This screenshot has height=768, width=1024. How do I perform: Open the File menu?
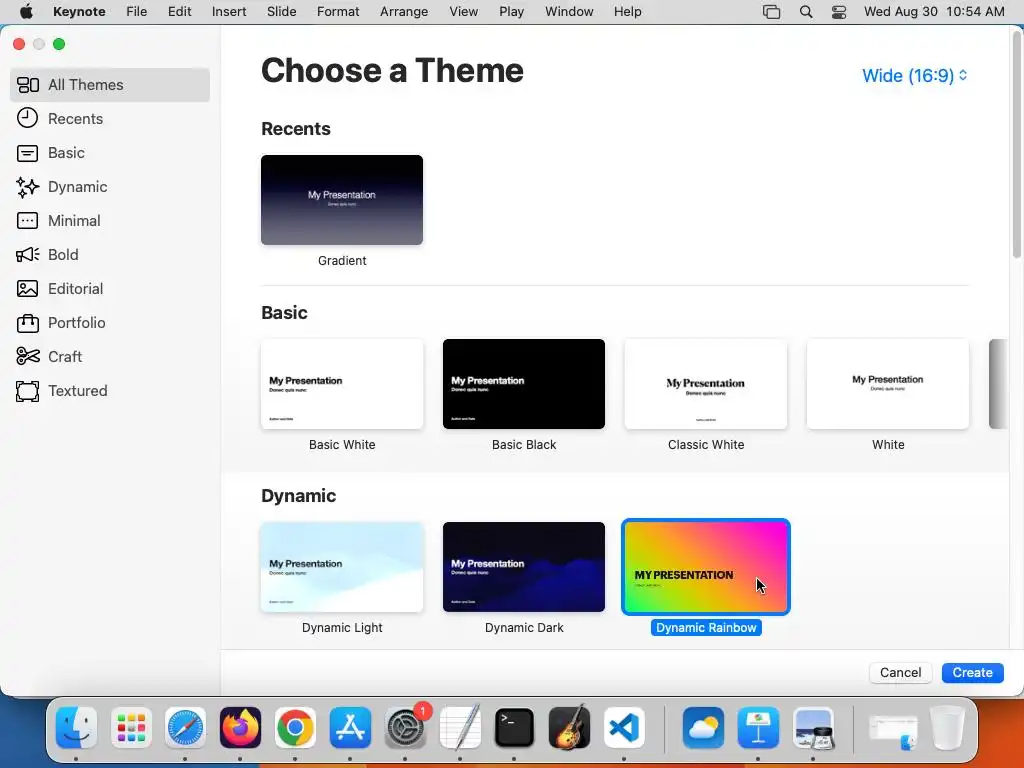point(136,12)
